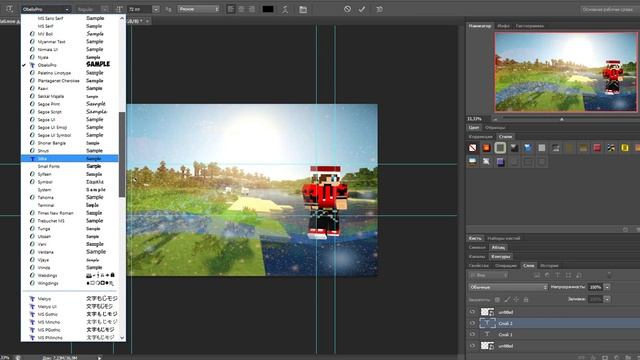Open the Стили panel tab
The image size is (640, 360).
pos(505,137)
